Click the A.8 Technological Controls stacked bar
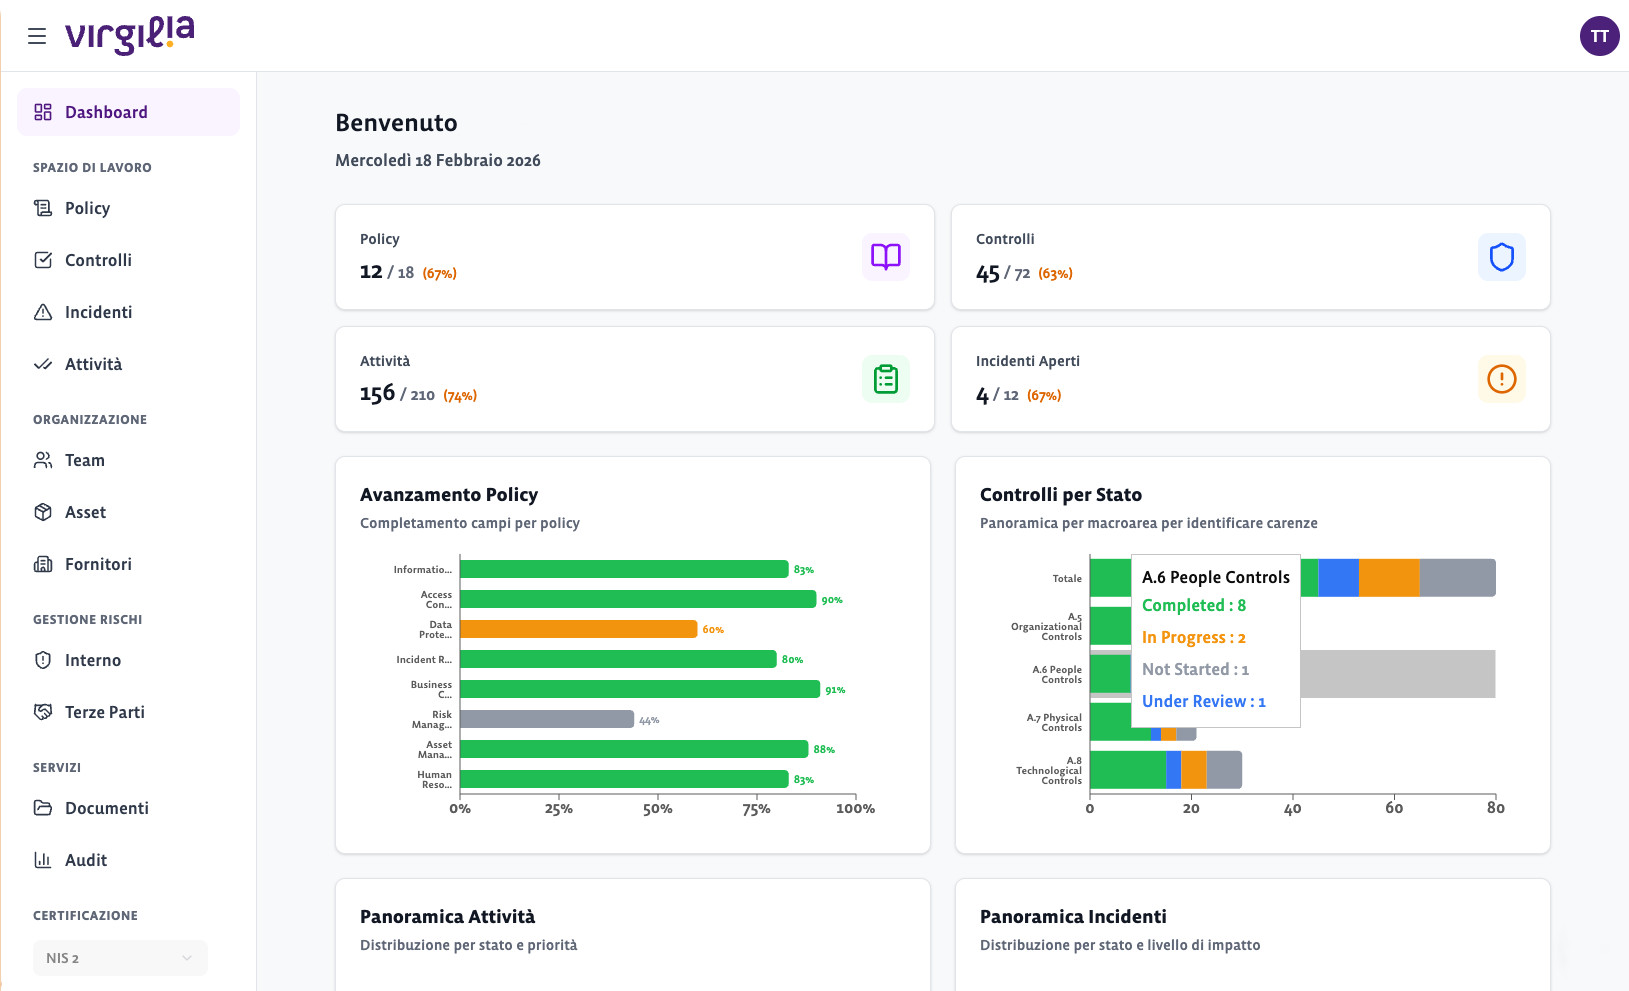Viewport: 1629px width, 991px height. [1165, 770]
